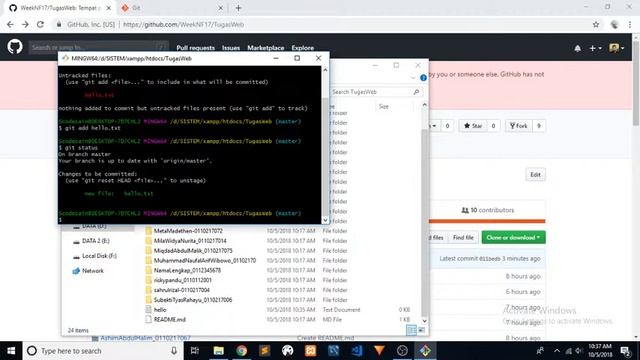Open Chrome from the taskbar

point(242,351)
